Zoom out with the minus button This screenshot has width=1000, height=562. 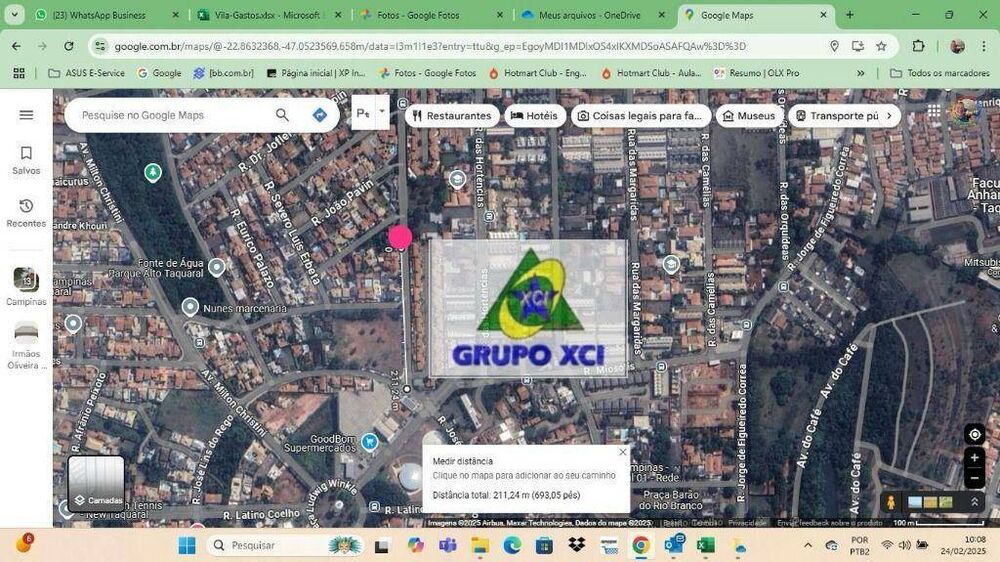pos(975,478)
